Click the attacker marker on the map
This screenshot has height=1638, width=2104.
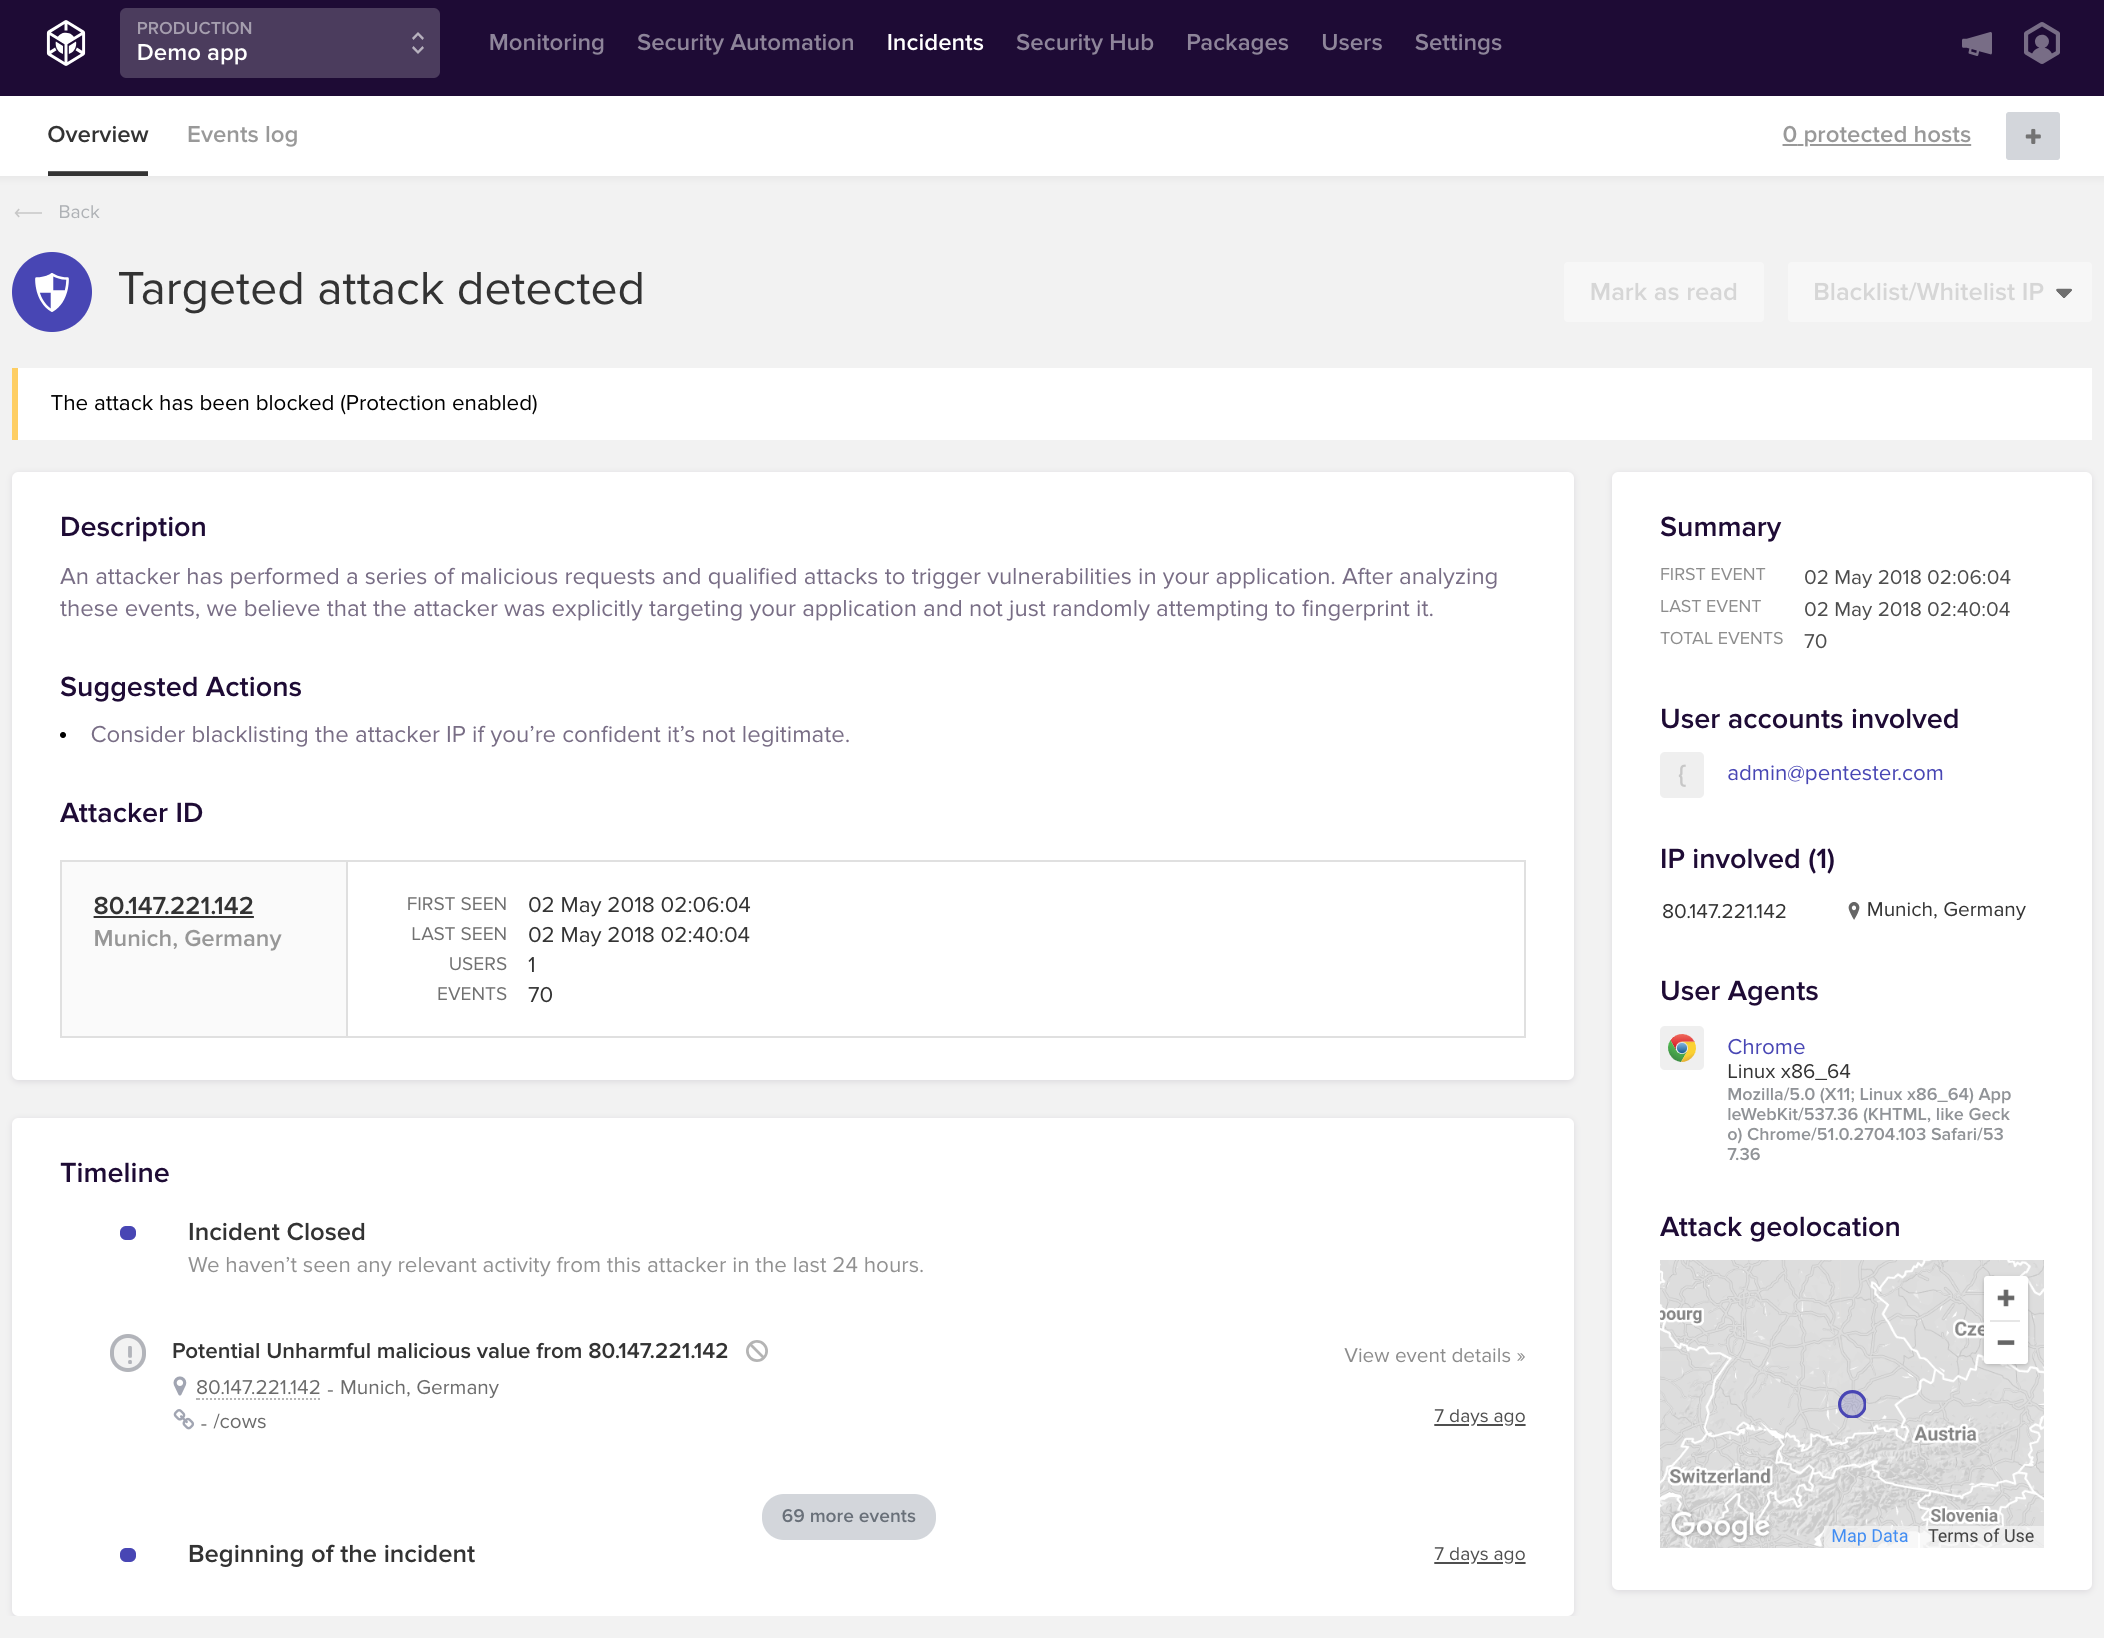[1851, 1404]
